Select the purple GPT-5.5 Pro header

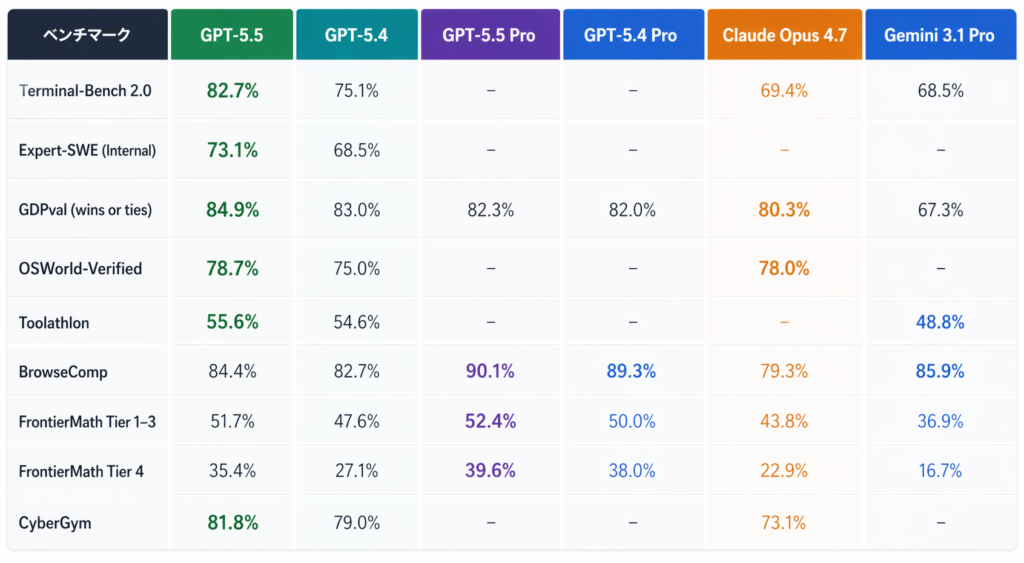(x=489, y=35)
